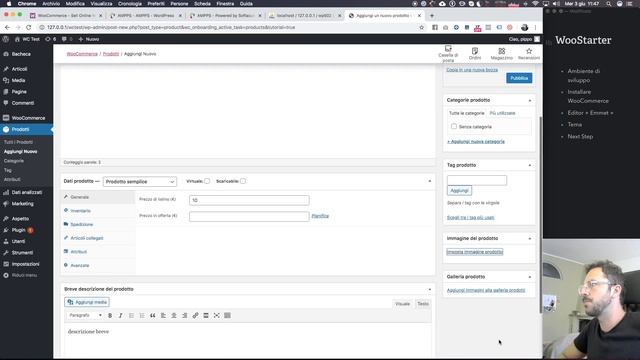The height and width of the screenshot is (360, 640).
Task: Select the Spedizione product data tab
Action: 98,224
